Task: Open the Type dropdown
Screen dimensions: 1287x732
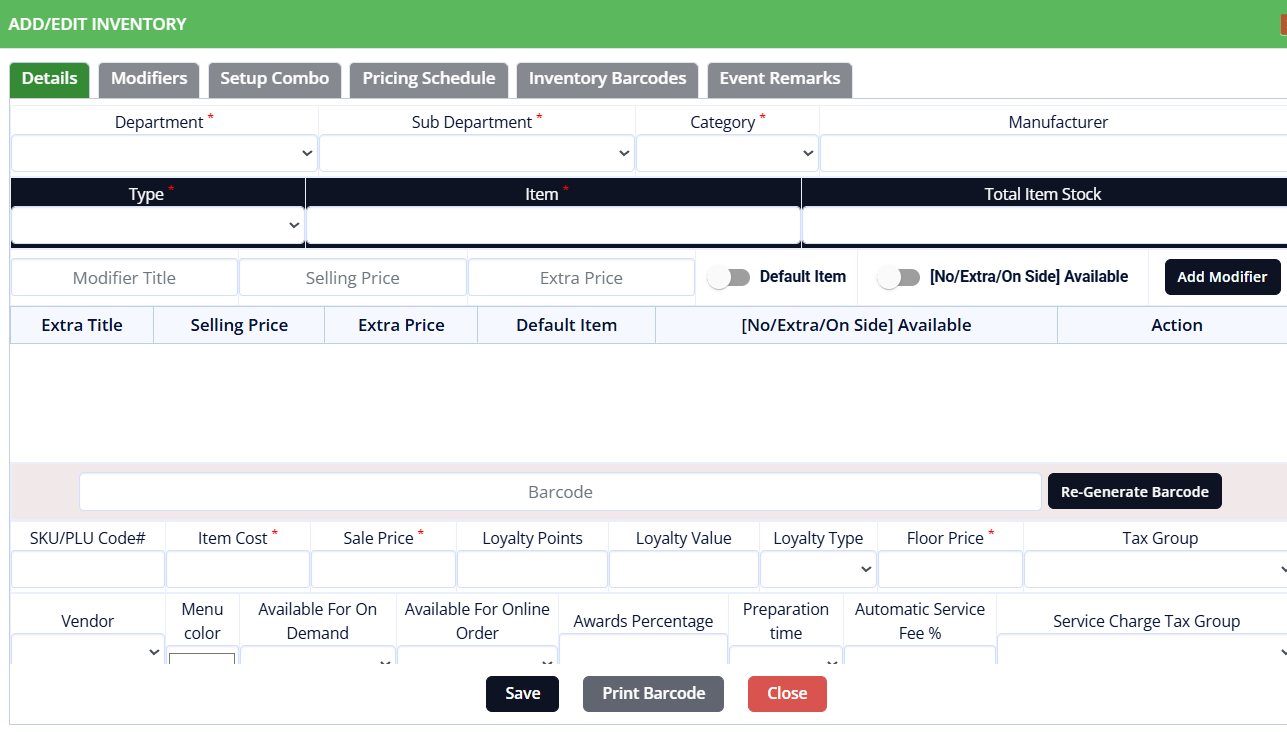Action: [157, 226]
